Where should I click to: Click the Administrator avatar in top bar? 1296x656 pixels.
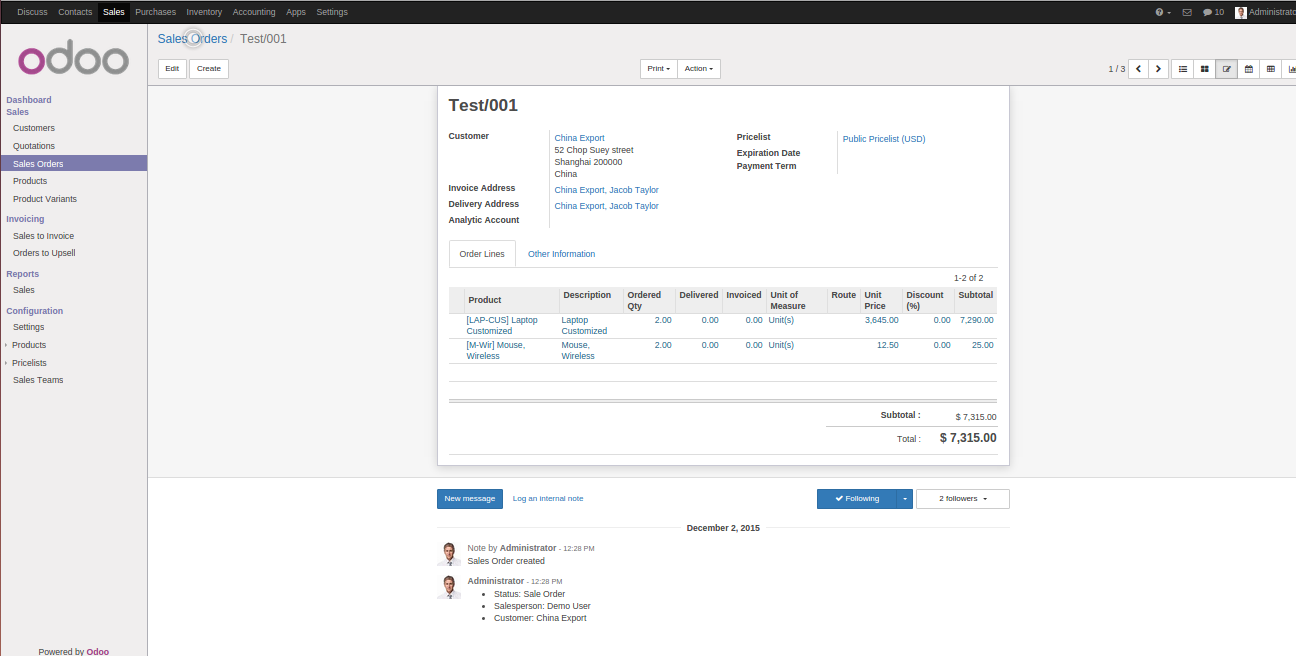click(1241, 12)
